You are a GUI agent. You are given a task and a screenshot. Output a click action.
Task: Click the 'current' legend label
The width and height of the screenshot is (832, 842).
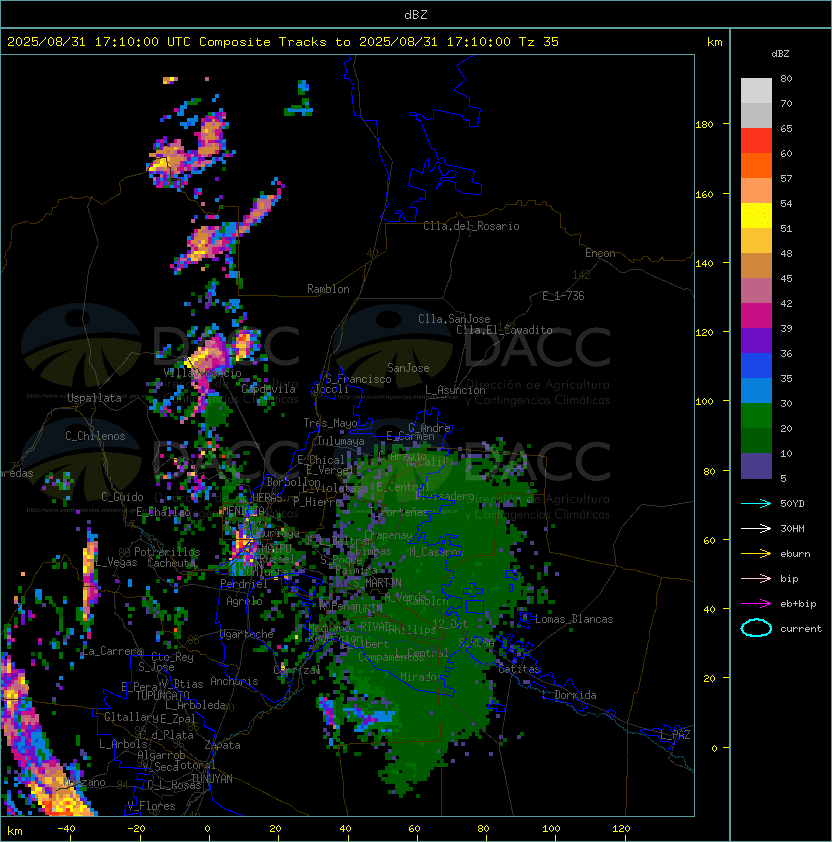pos(801,629)
